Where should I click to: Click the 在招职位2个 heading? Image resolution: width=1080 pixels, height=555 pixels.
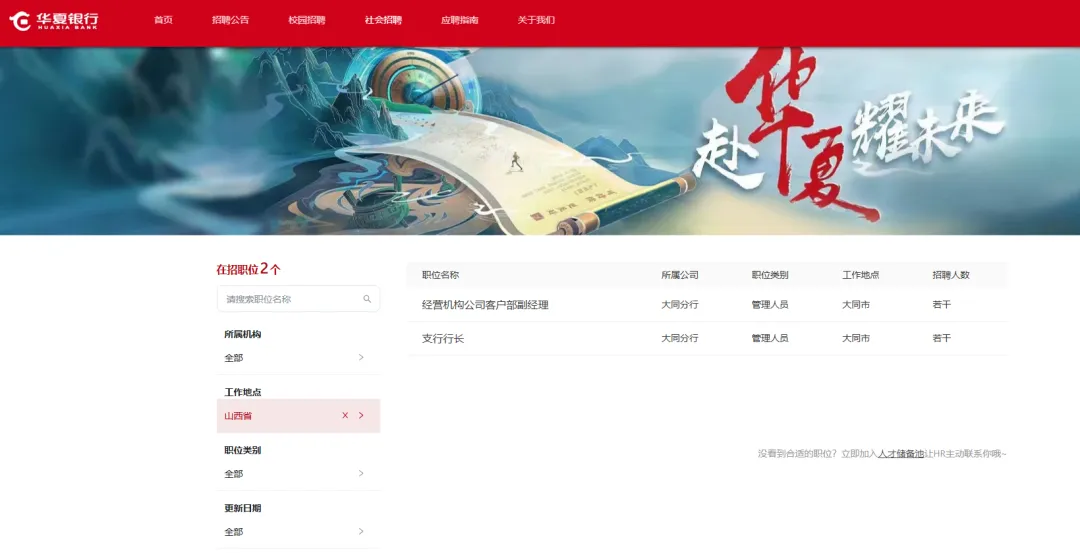coord(249,269)
